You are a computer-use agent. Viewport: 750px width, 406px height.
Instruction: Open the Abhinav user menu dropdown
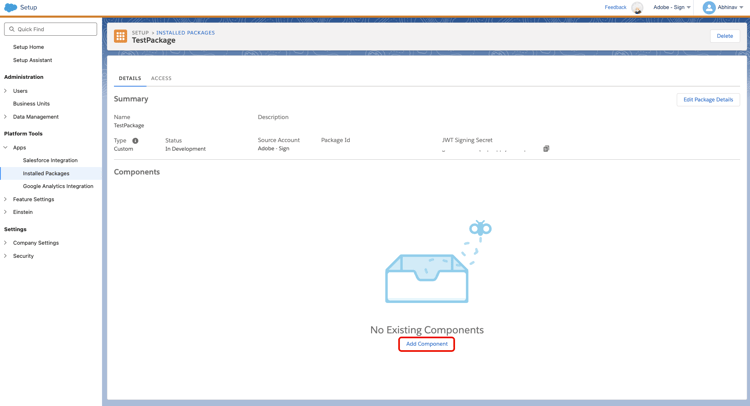(730, 7)
